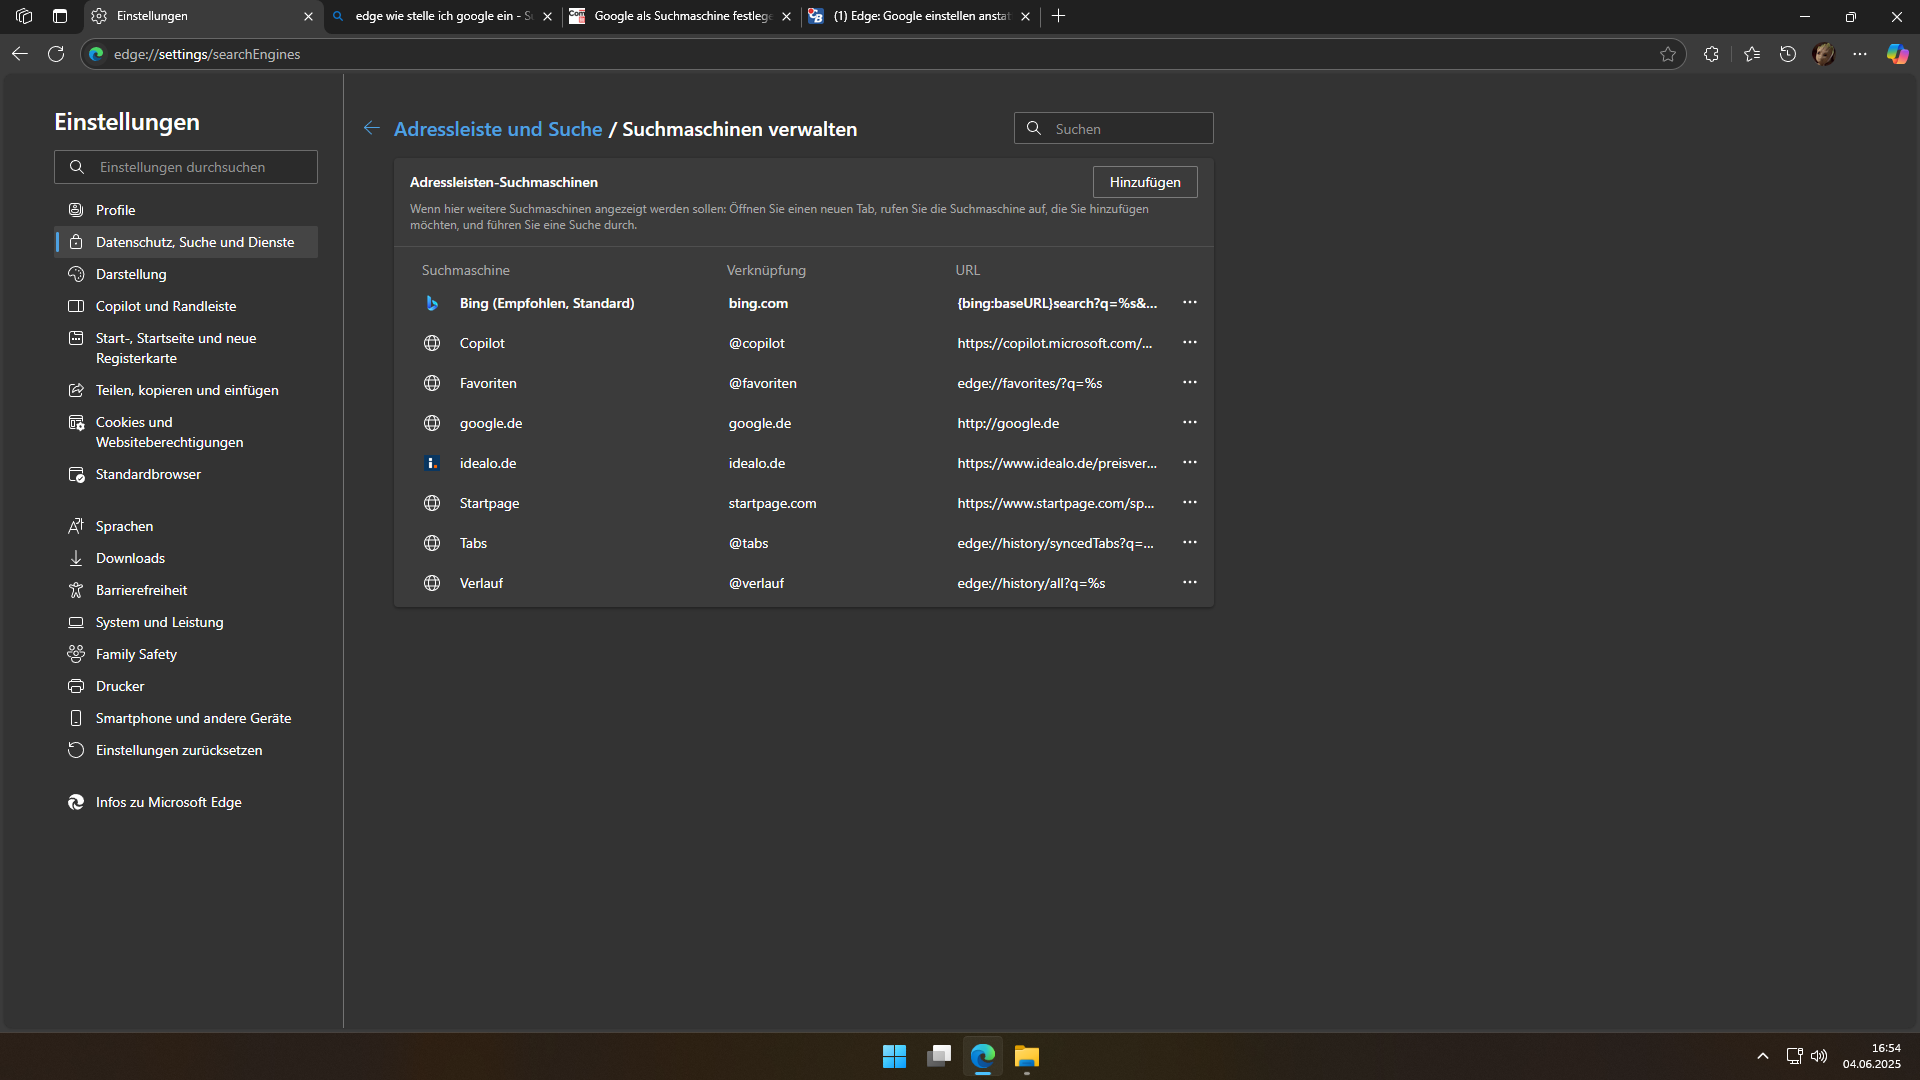Screen dimensions: 1920x1080
Task: Open the Extensions puzzle icon
Action: [1711, 54]
